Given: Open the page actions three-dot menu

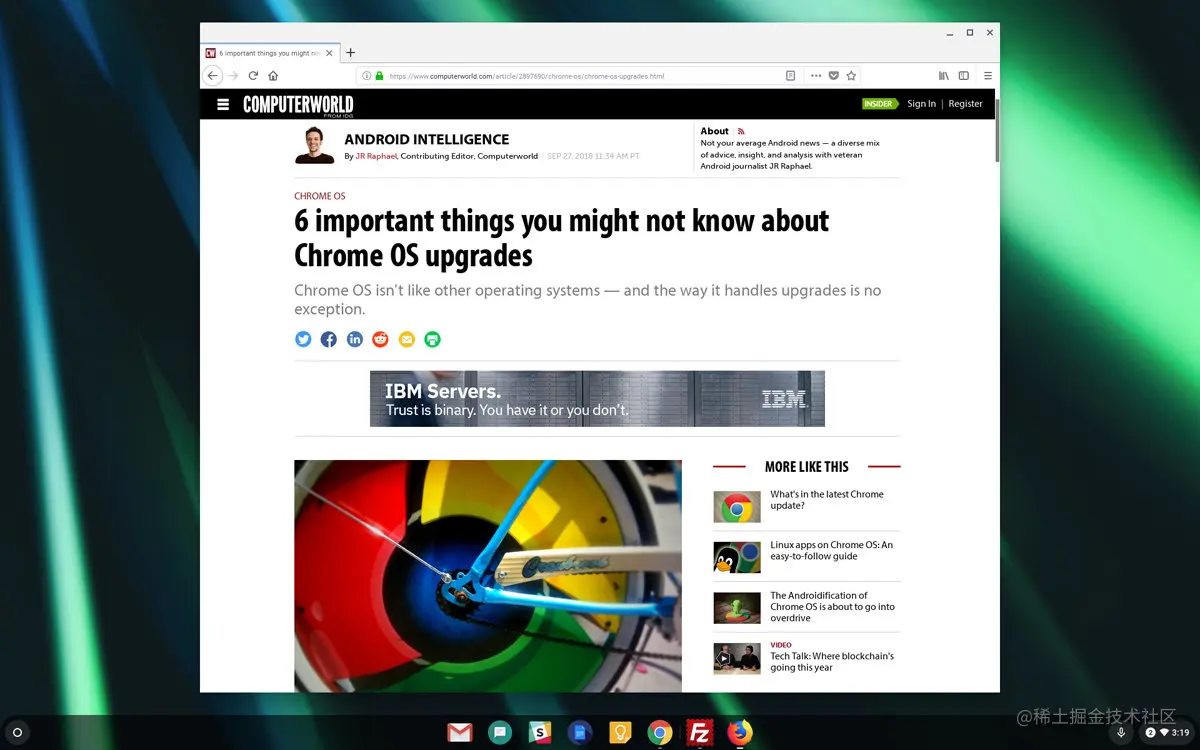Looking at the screenshot, I should [x=816, y=76].
